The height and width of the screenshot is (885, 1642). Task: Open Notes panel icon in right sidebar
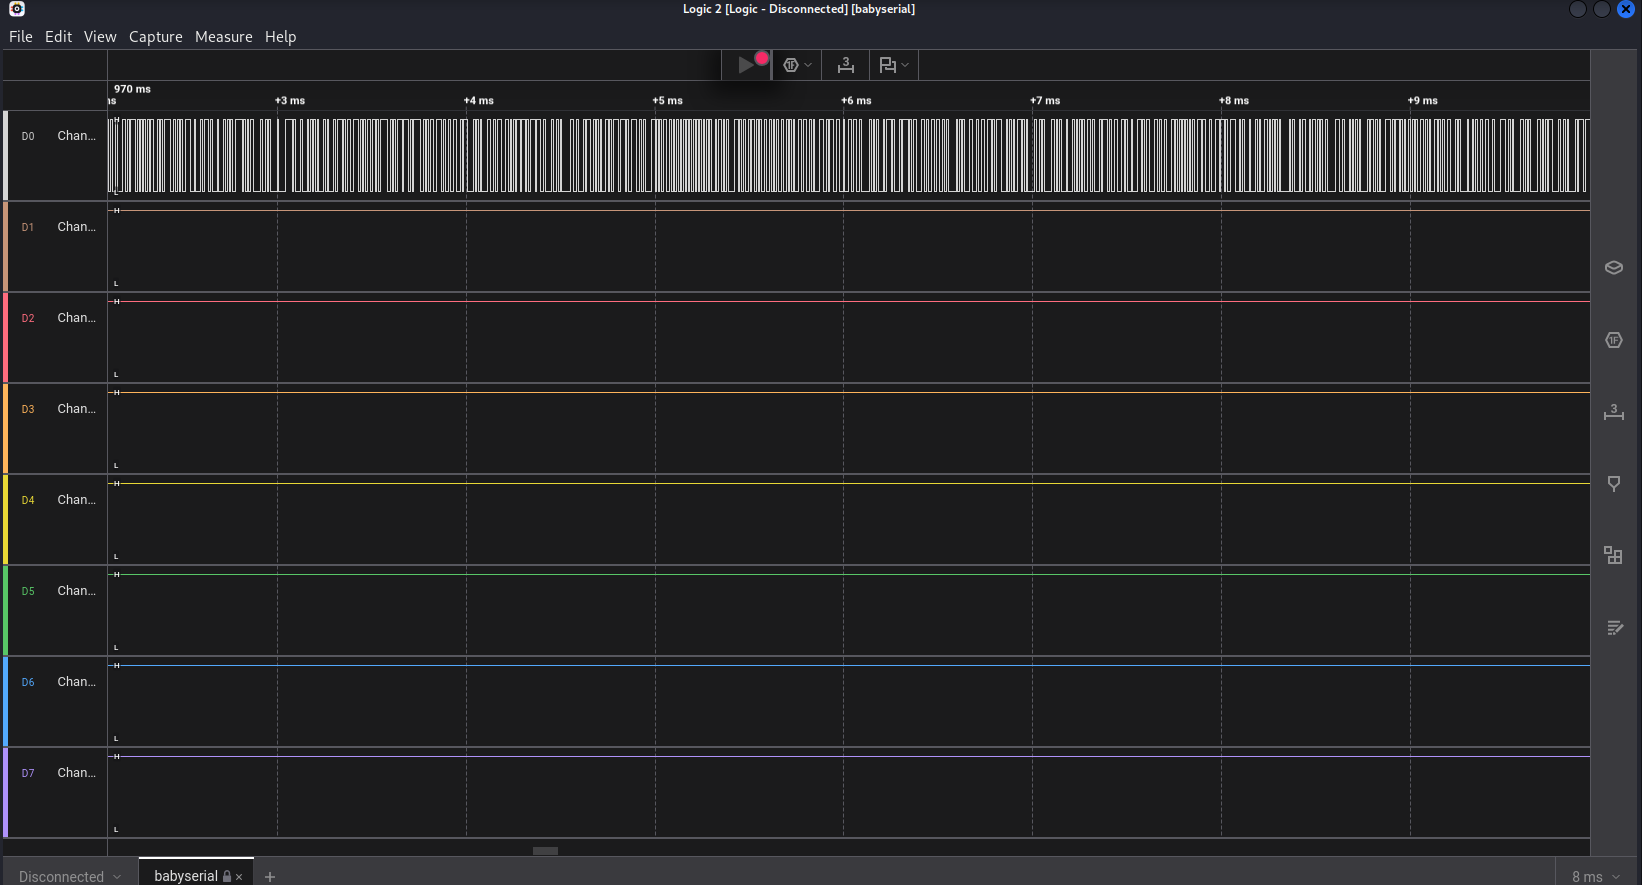click(1613, 628)
